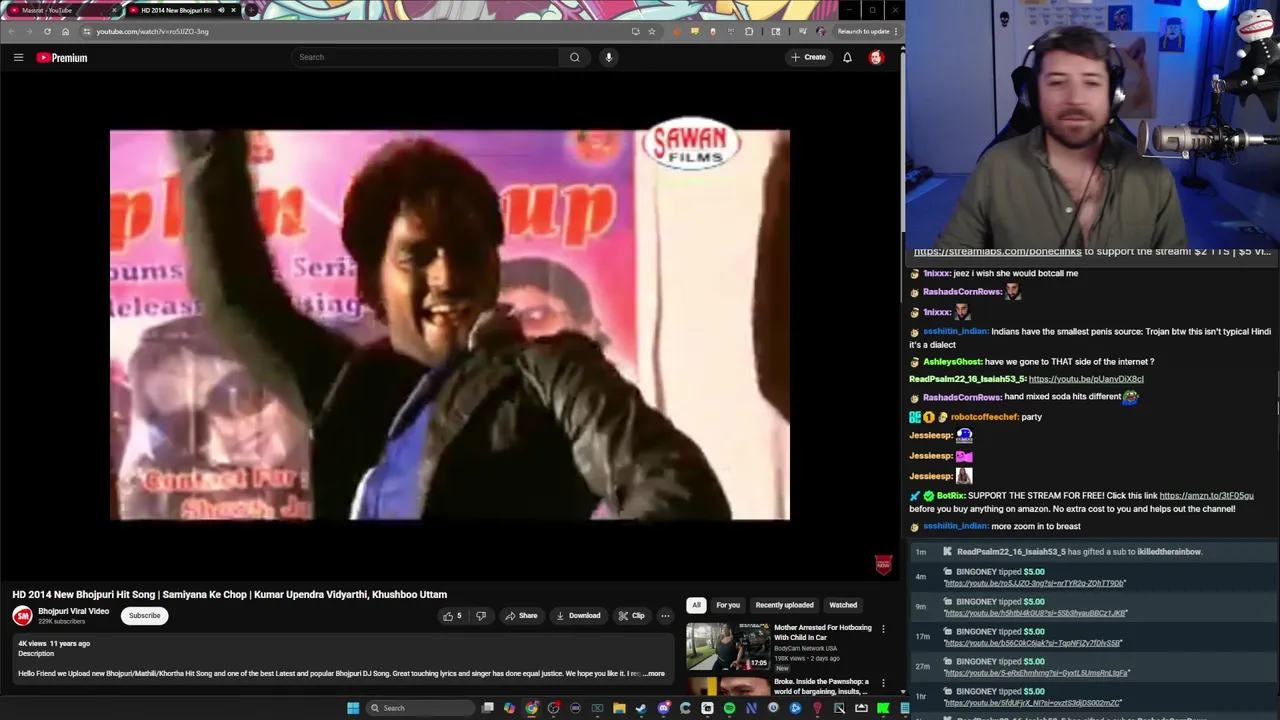Open options for Mother Arrested video
The width and height of the screenshot is (1280, 720).
point(883,629)
